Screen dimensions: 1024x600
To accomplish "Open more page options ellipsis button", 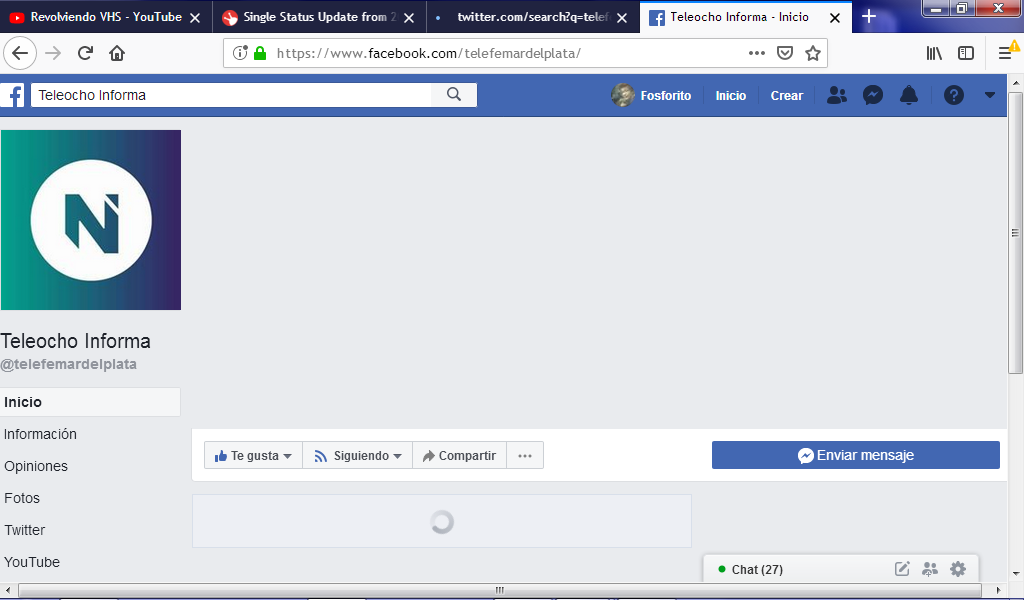I will point(525,455).
